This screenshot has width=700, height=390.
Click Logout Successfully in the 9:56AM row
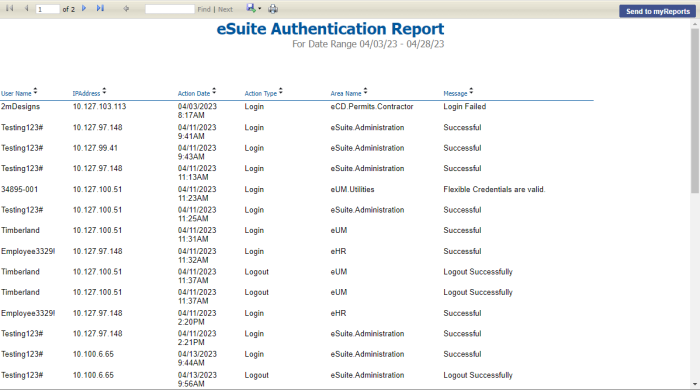(478, 375)
